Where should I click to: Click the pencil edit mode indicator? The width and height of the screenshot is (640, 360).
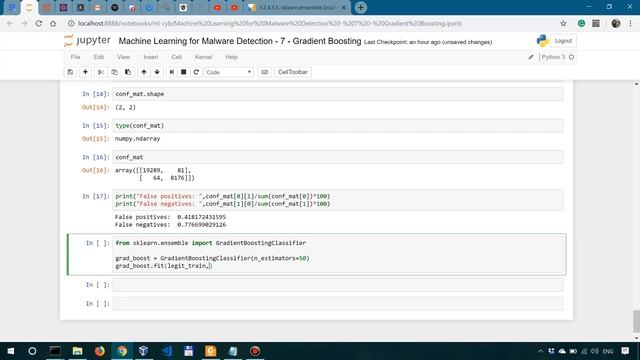pyautogui.click(x=531, y=57)
